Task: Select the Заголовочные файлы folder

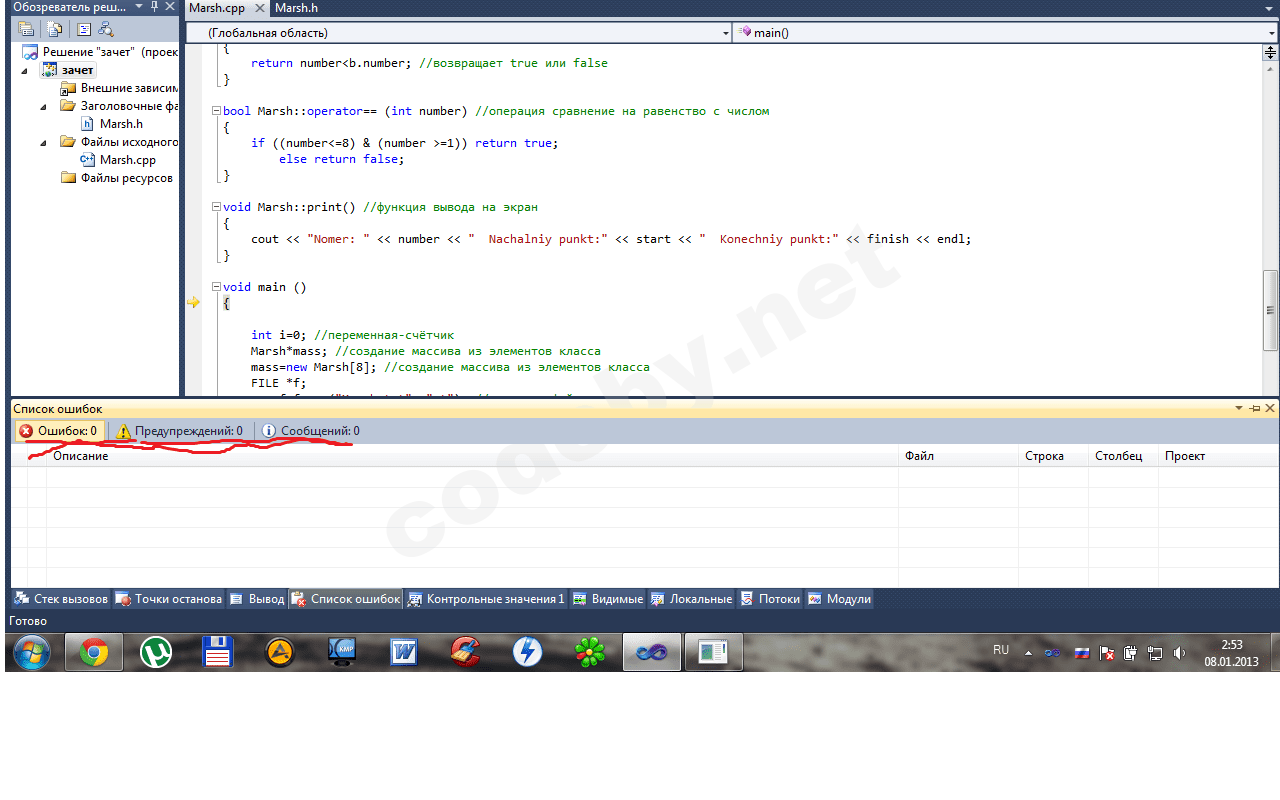Action: pos(120,106)
